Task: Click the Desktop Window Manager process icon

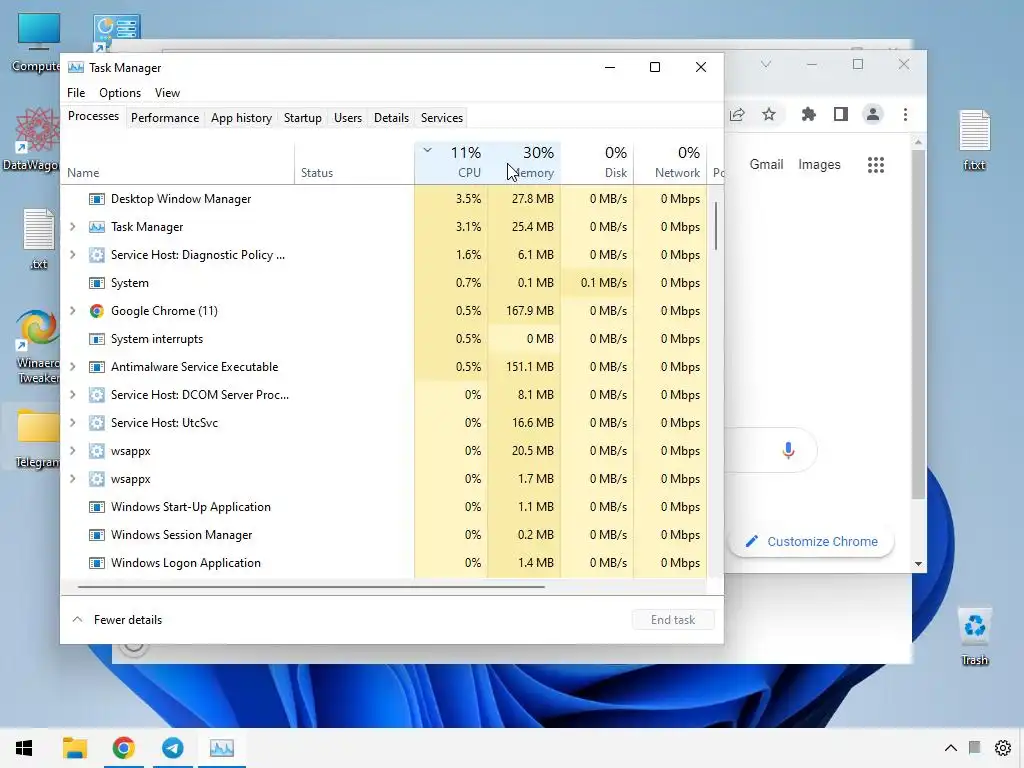Action: (97, 199)
